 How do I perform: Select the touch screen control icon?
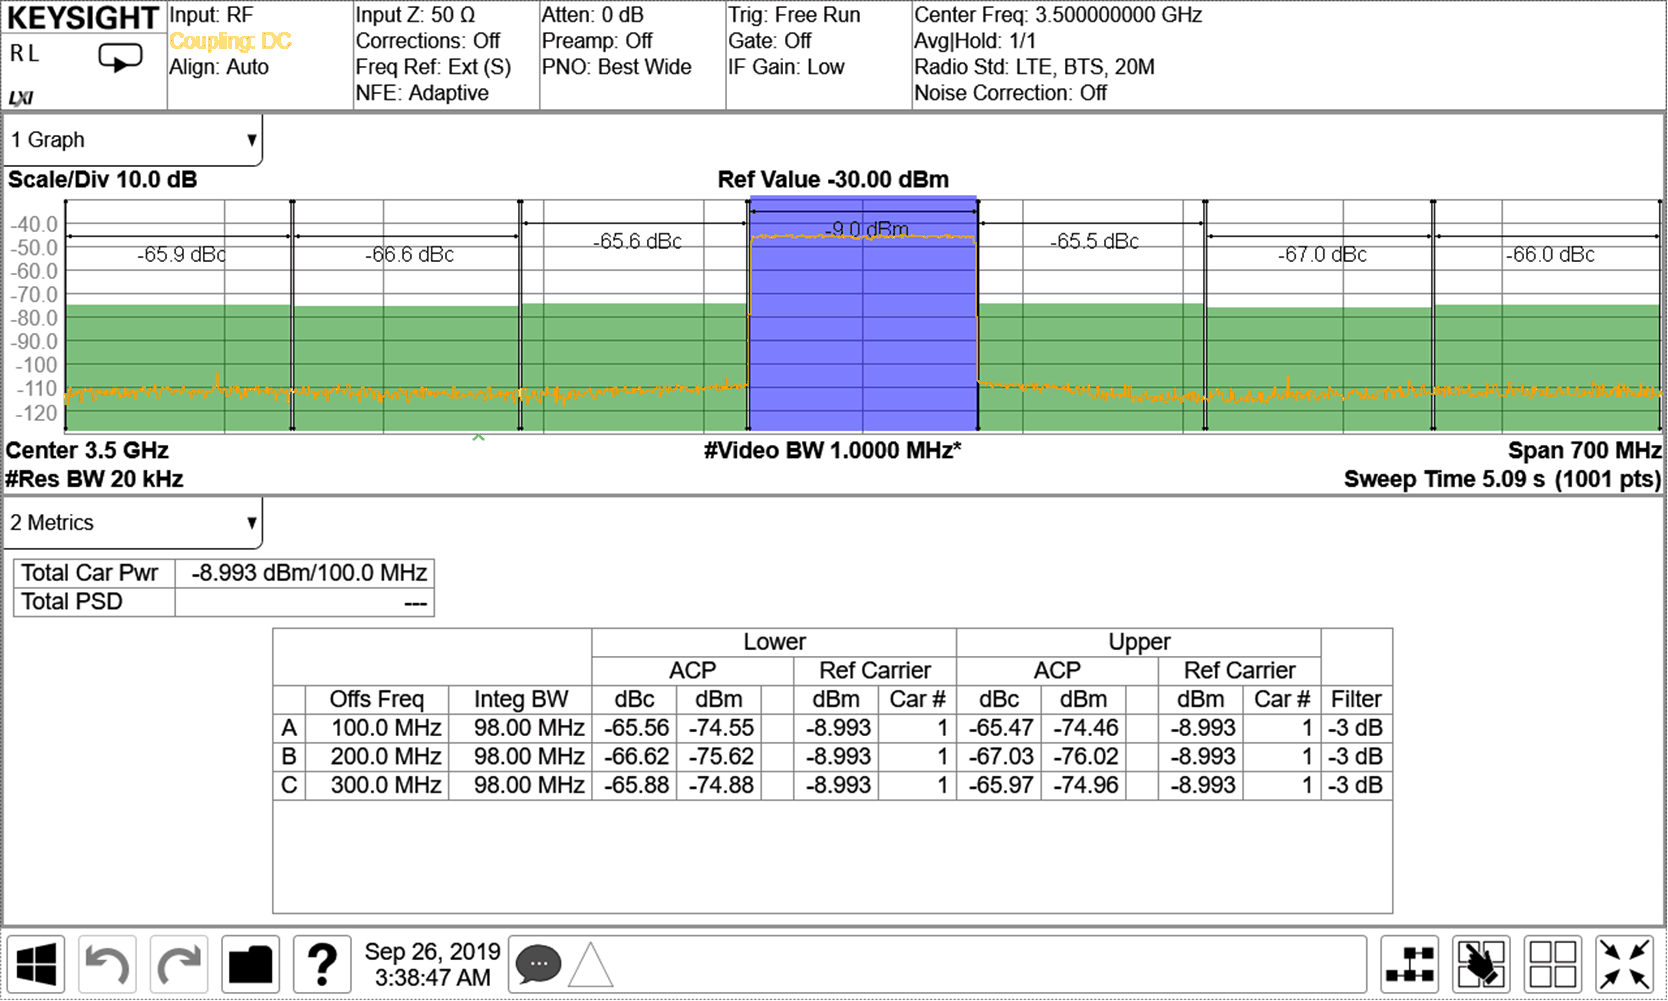pyautogui.click(x=1482, y=963)
